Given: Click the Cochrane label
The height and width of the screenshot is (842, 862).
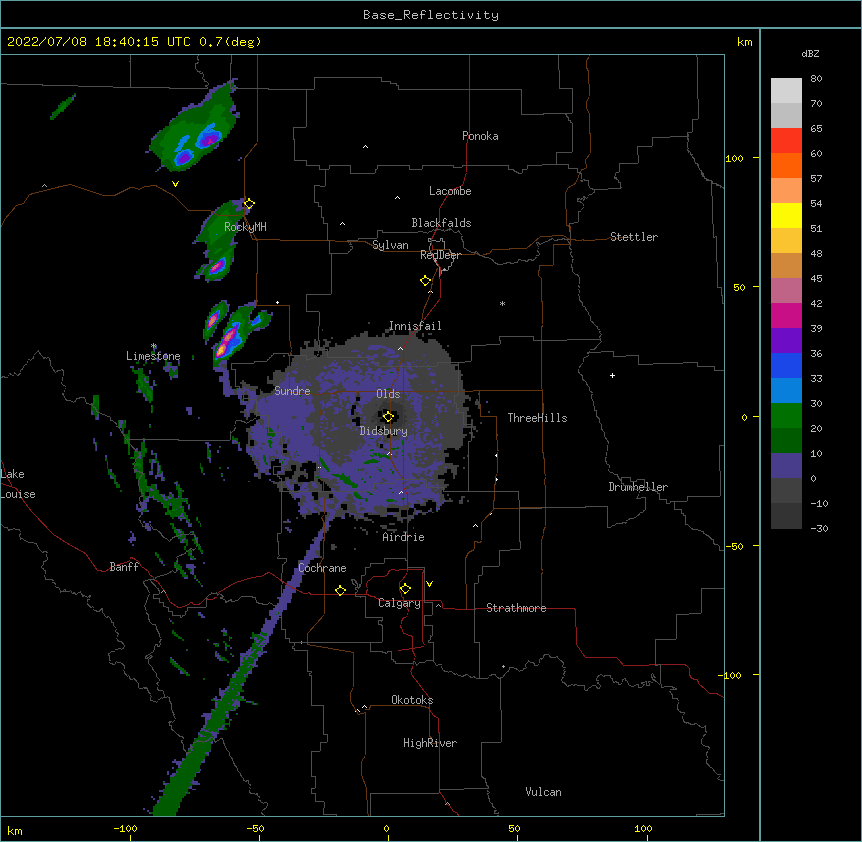Looking at the screenshot, I should [x=322, y=568].
